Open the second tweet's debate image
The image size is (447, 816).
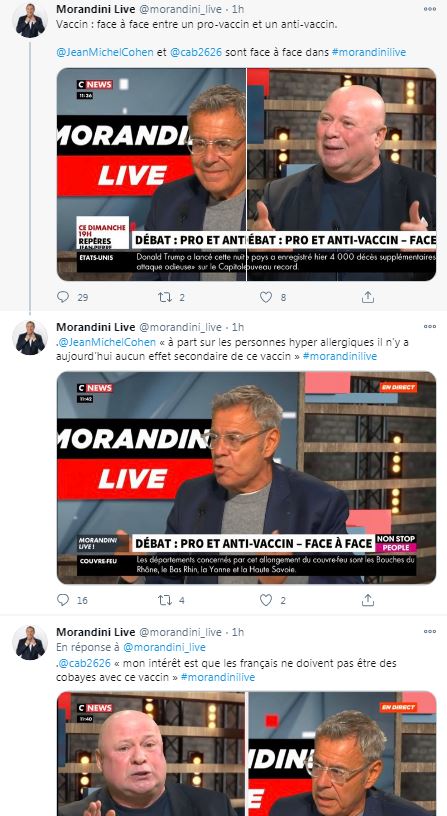(246, 478)
